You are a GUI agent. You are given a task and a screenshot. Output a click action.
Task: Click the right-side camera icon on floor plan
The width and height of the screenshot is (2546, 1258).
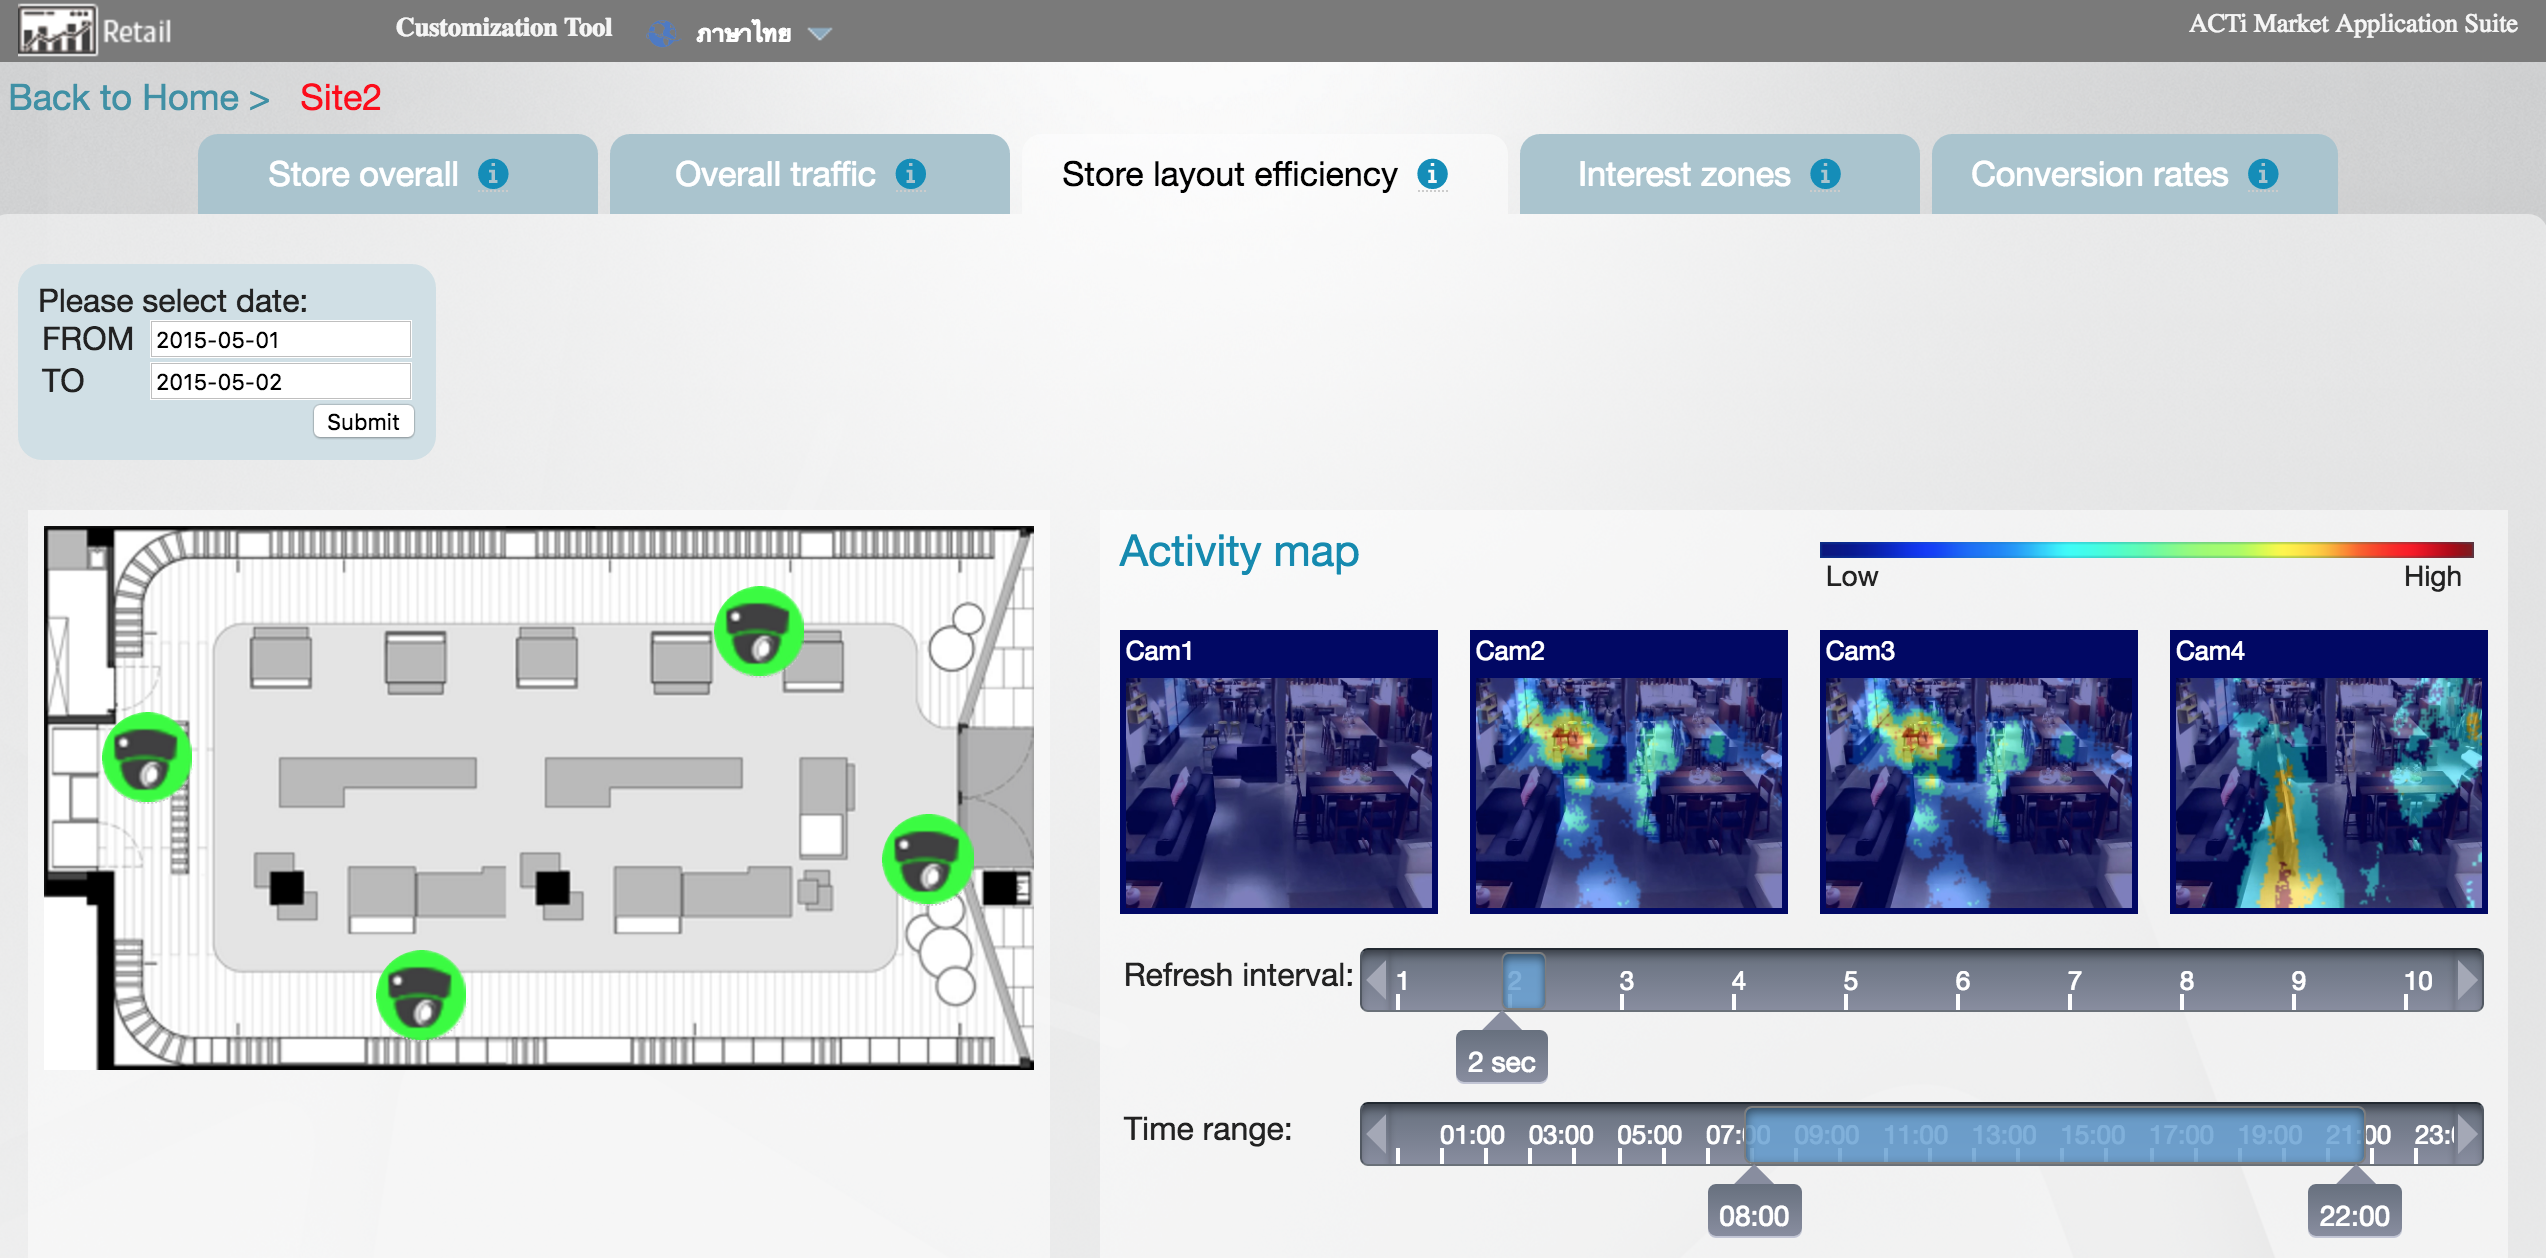926,859
